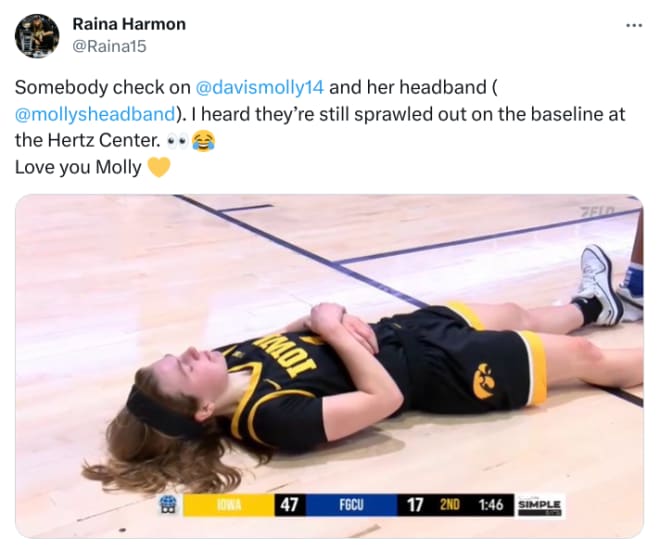Open the three-dot more options menu
The width and height of the screenshot is (660, 550).
tap(634, 26)
